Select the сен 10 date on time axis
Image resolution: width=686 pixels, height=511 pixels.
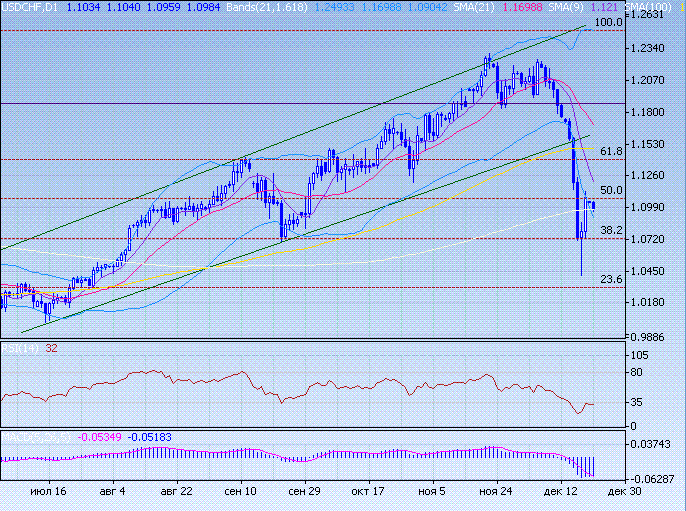point(240,493)
